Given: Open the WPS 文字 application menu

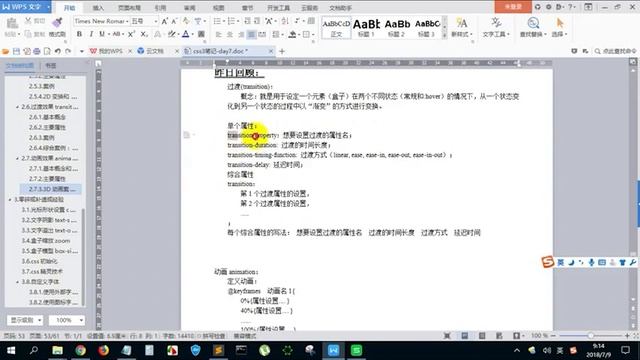Looking at the screenshot, I should click(25, 7).
